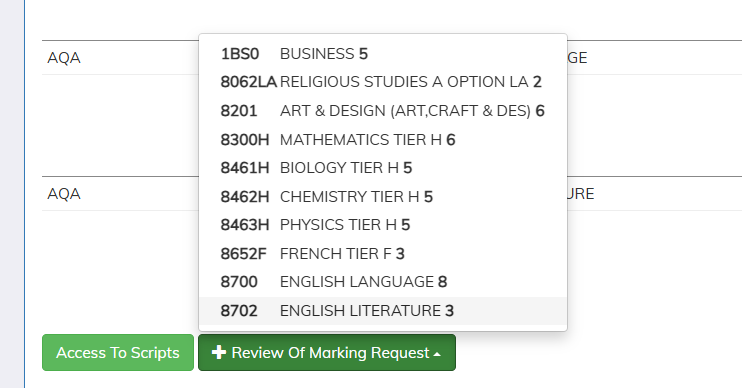742x388 pixels.
Task: Click the subject code 1BS0
Action: click(x=240, y=54)
